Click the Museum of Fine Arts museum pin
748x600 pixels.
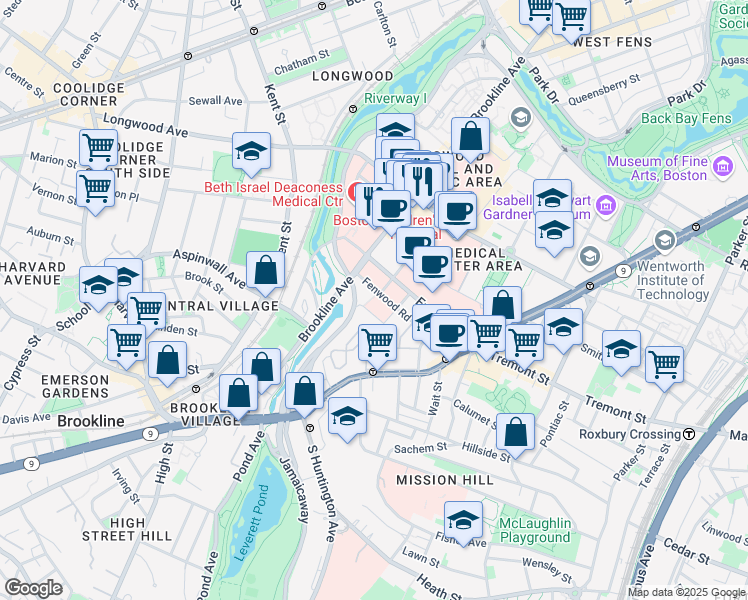[x=722, y=167]
